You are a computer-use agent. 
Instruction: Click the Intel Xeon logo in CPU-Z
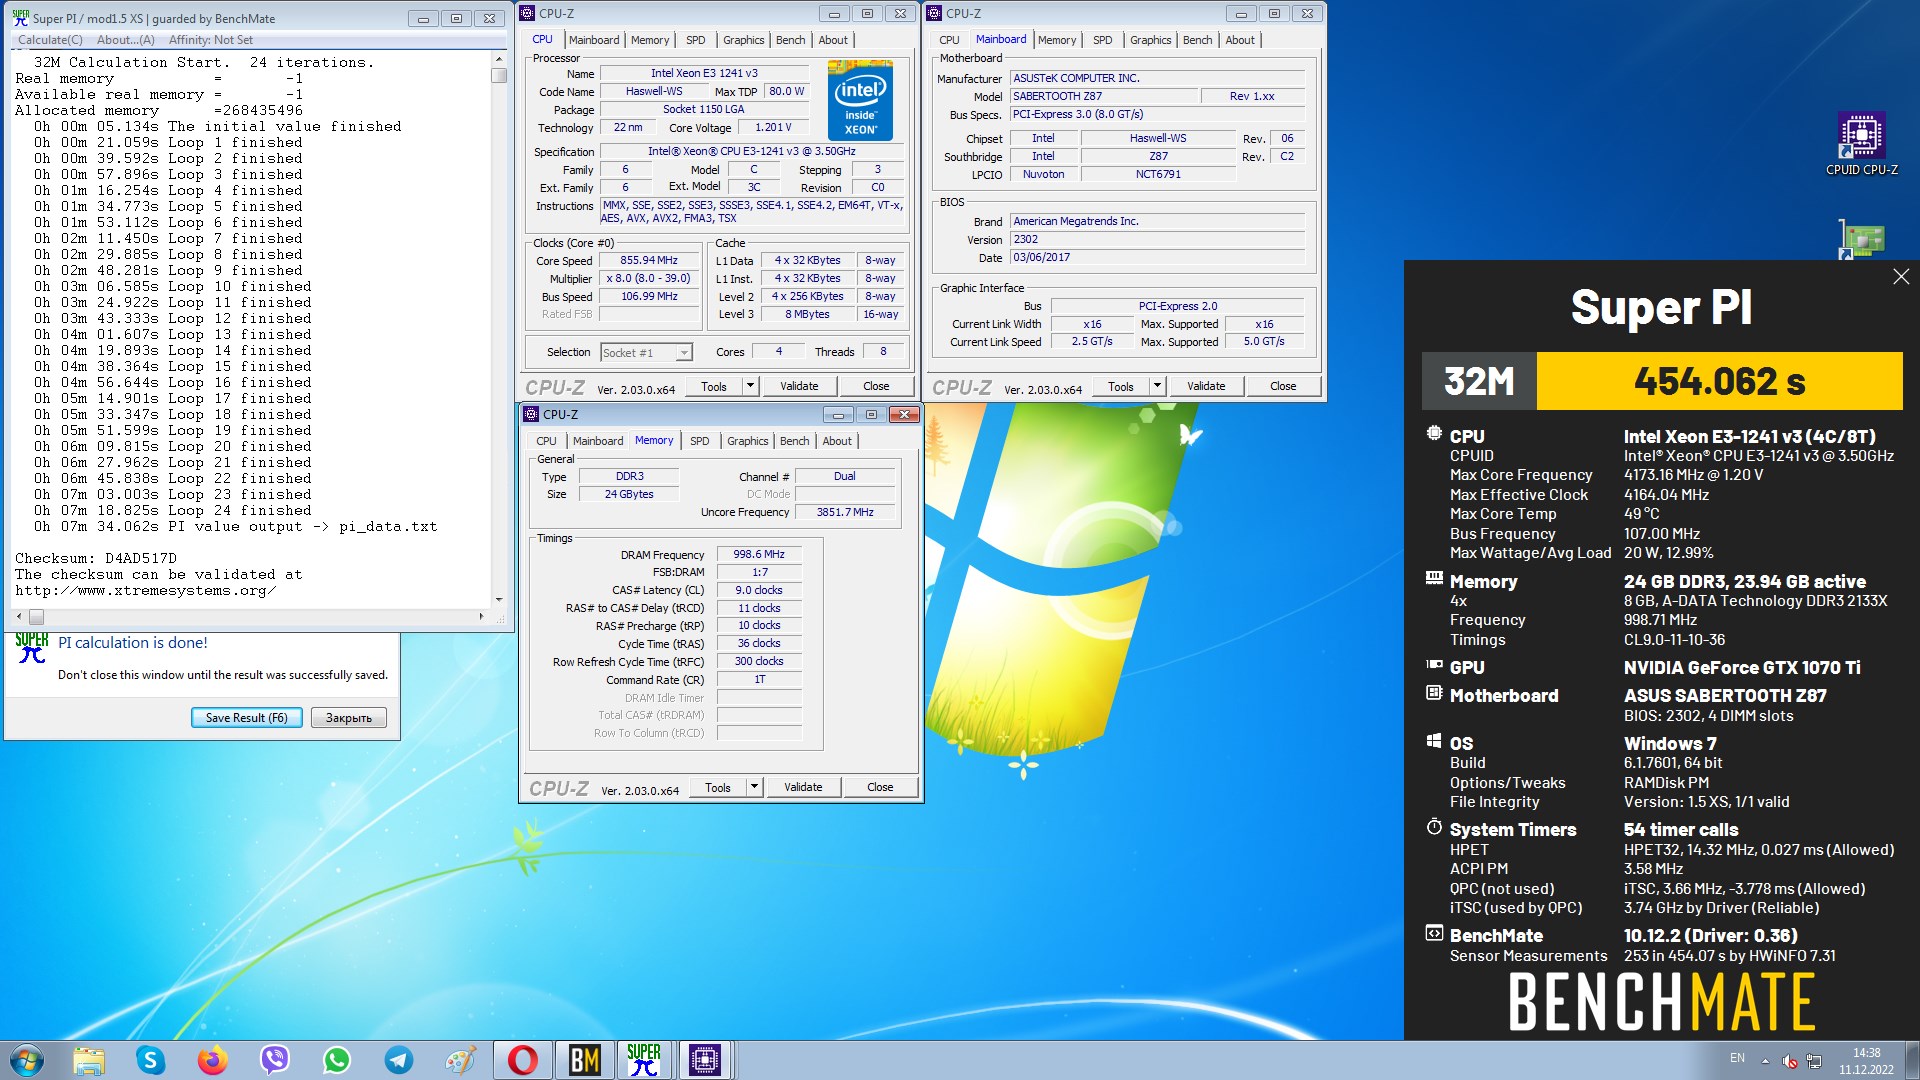click(x=860, y=100)
